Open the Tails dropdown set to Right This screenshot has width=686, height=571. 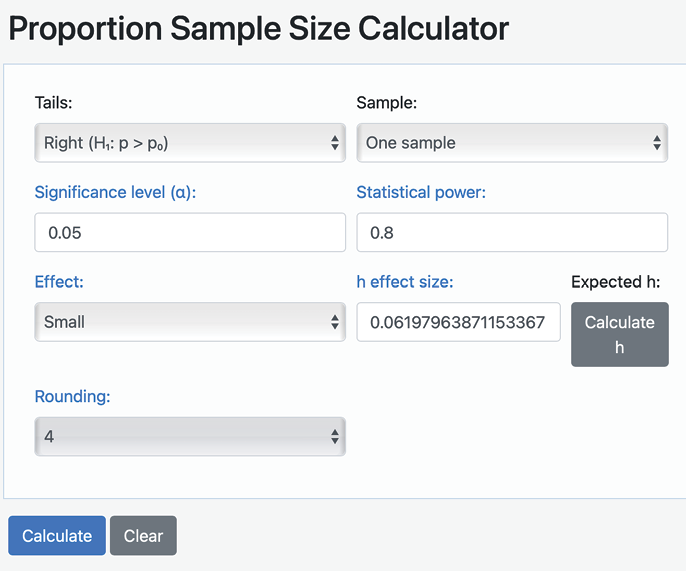[189, 143]
